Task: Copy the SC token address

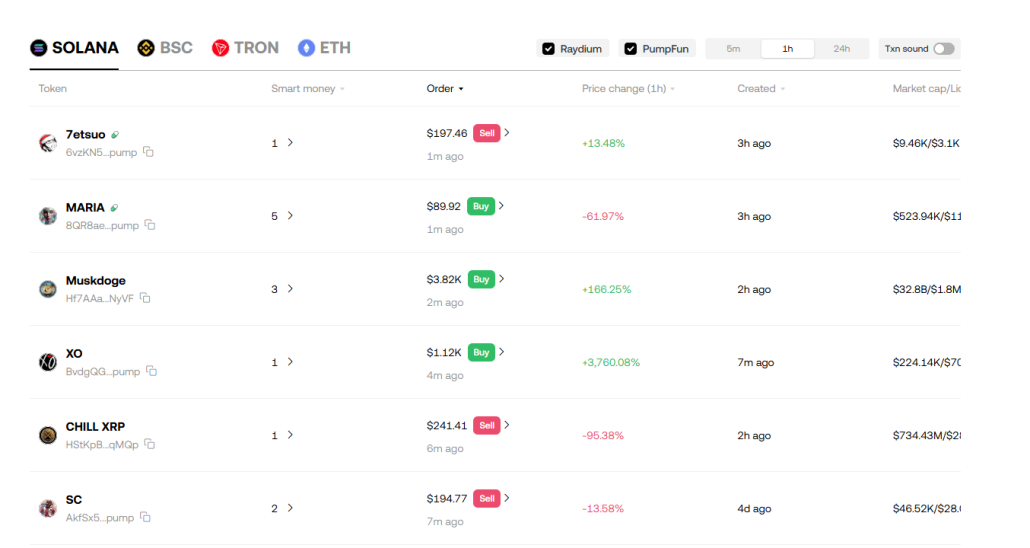Action: coord(145,517)
